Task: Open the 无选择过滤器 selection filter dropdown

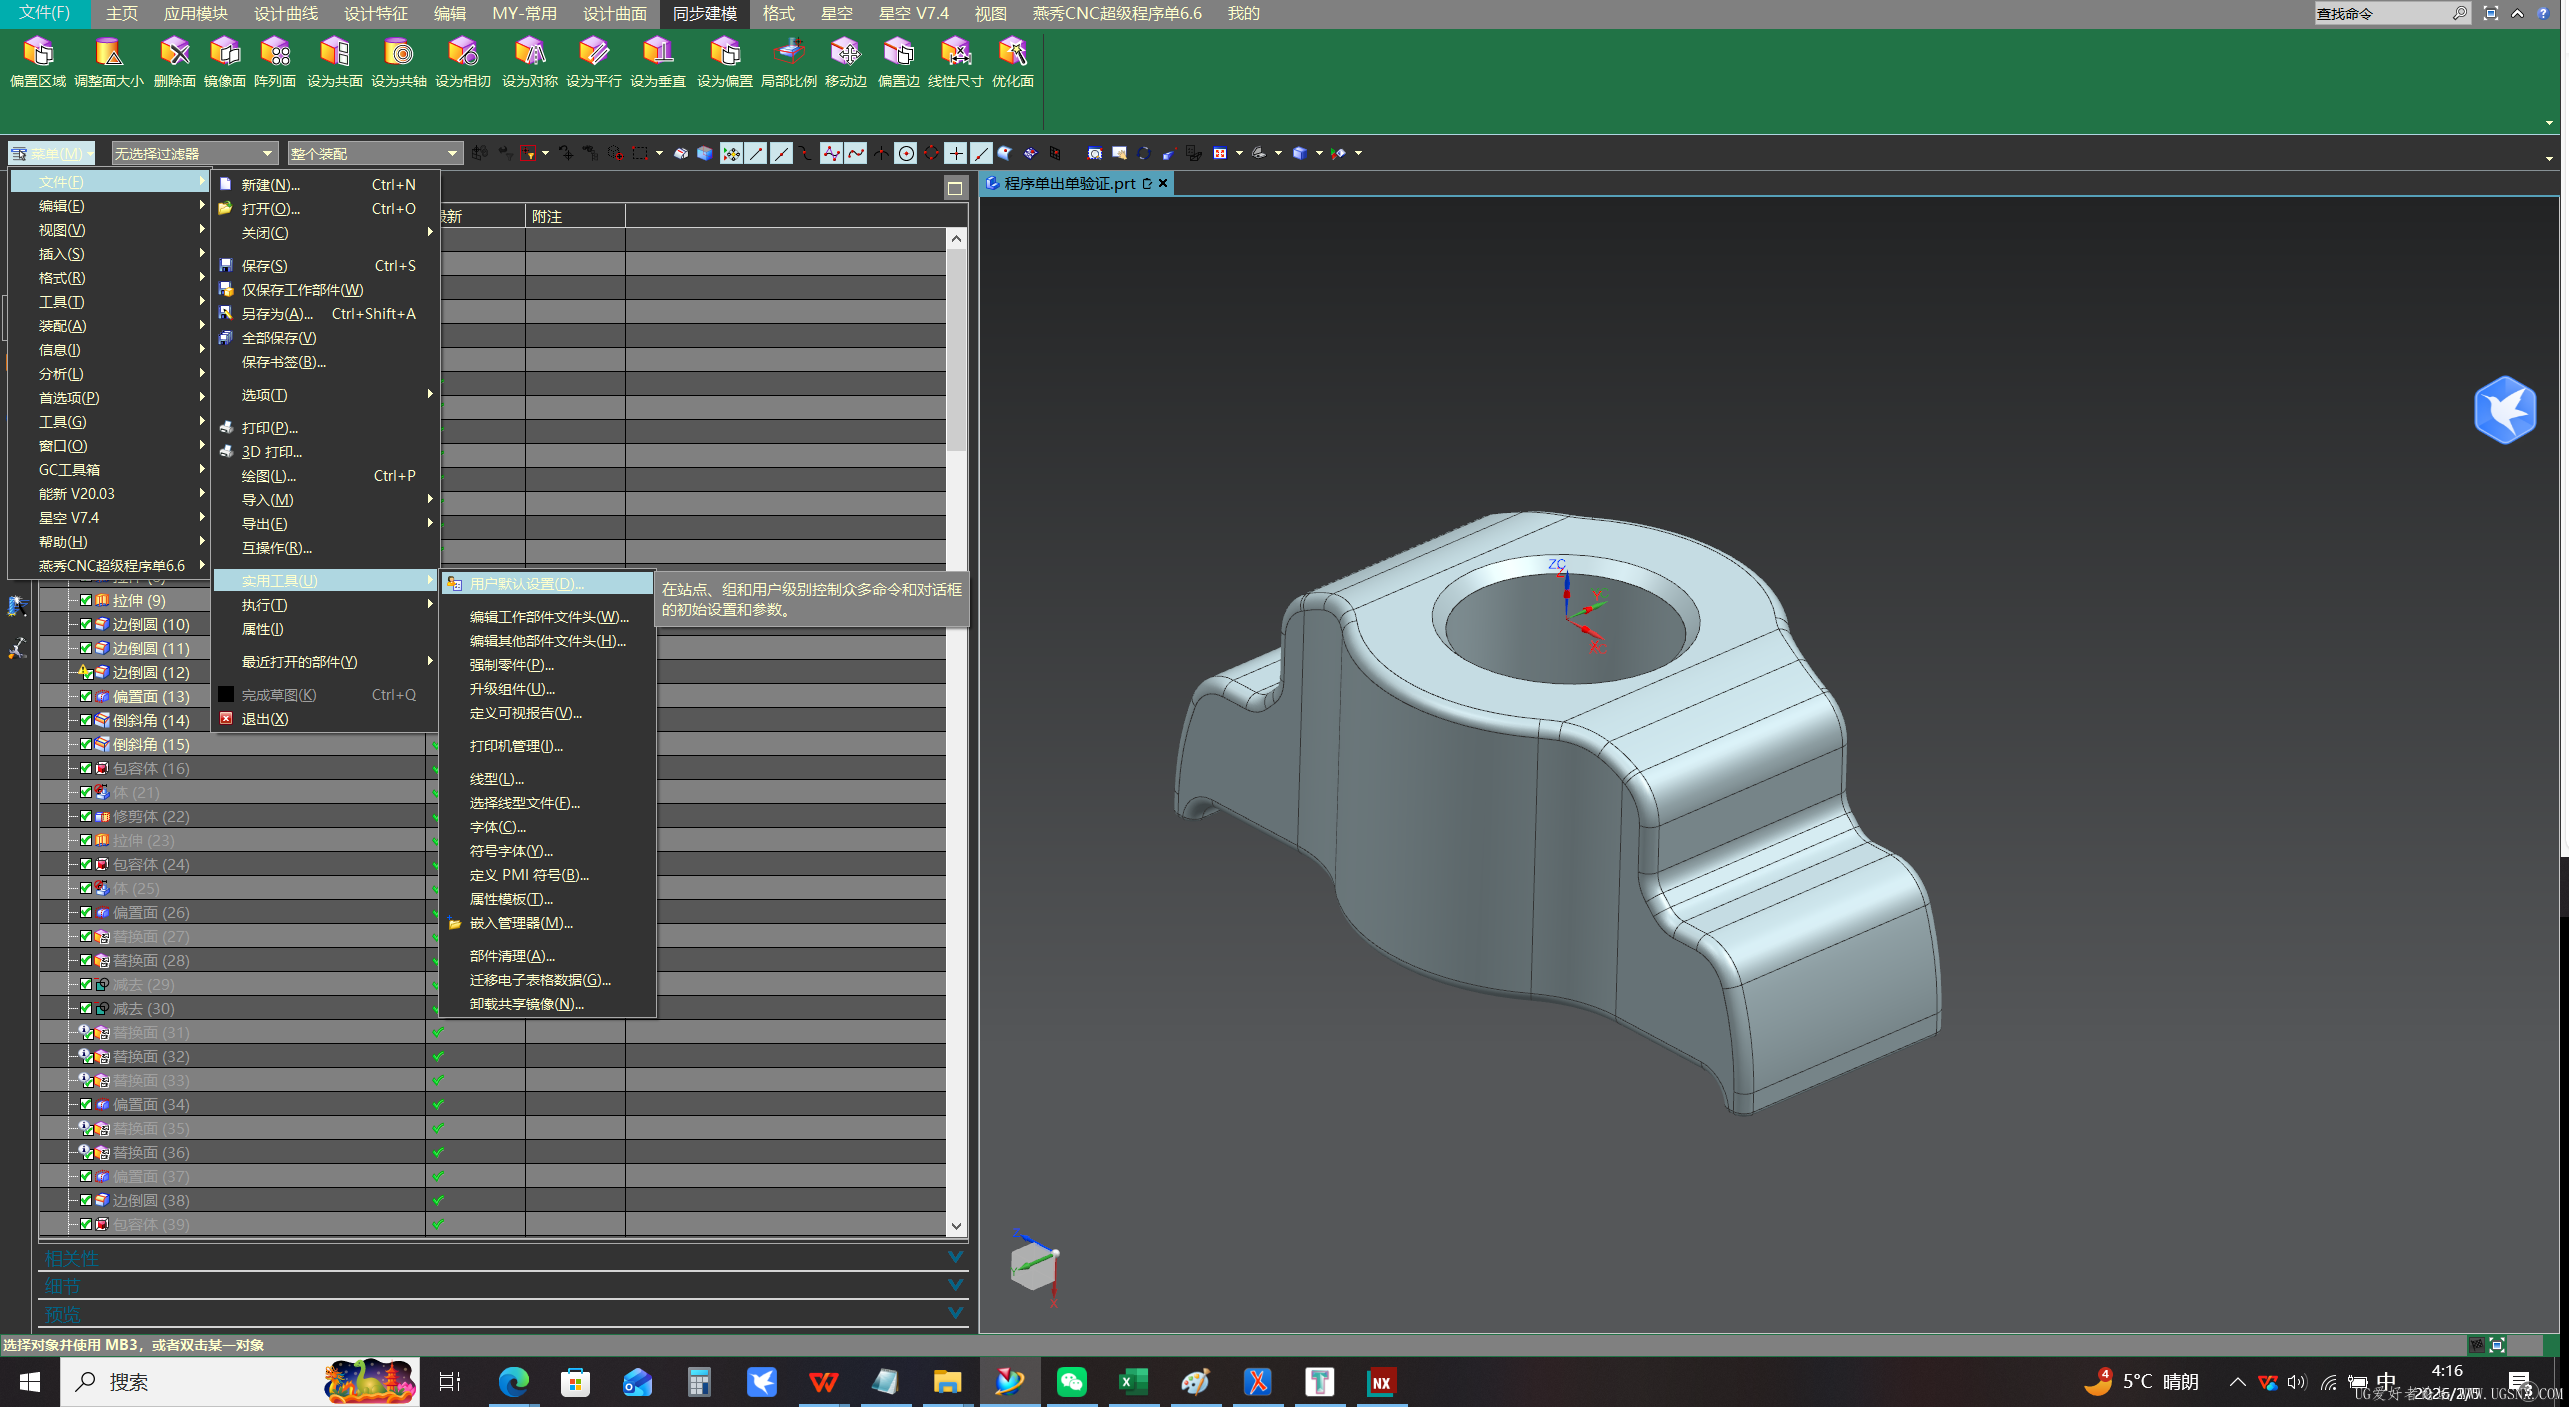Action: pos(193,153)
